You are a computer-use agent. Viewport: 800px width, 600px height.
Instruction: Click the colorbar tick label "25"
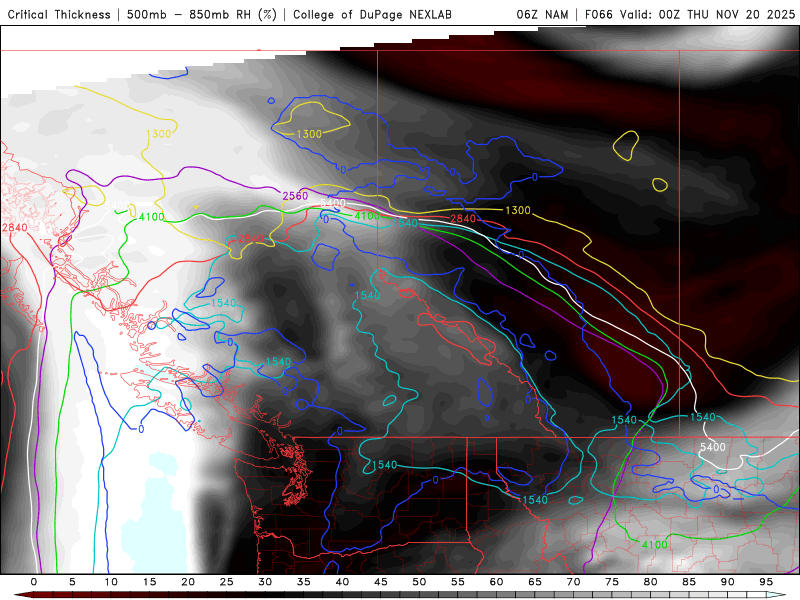pyautogui.click(x=227, y=582)
